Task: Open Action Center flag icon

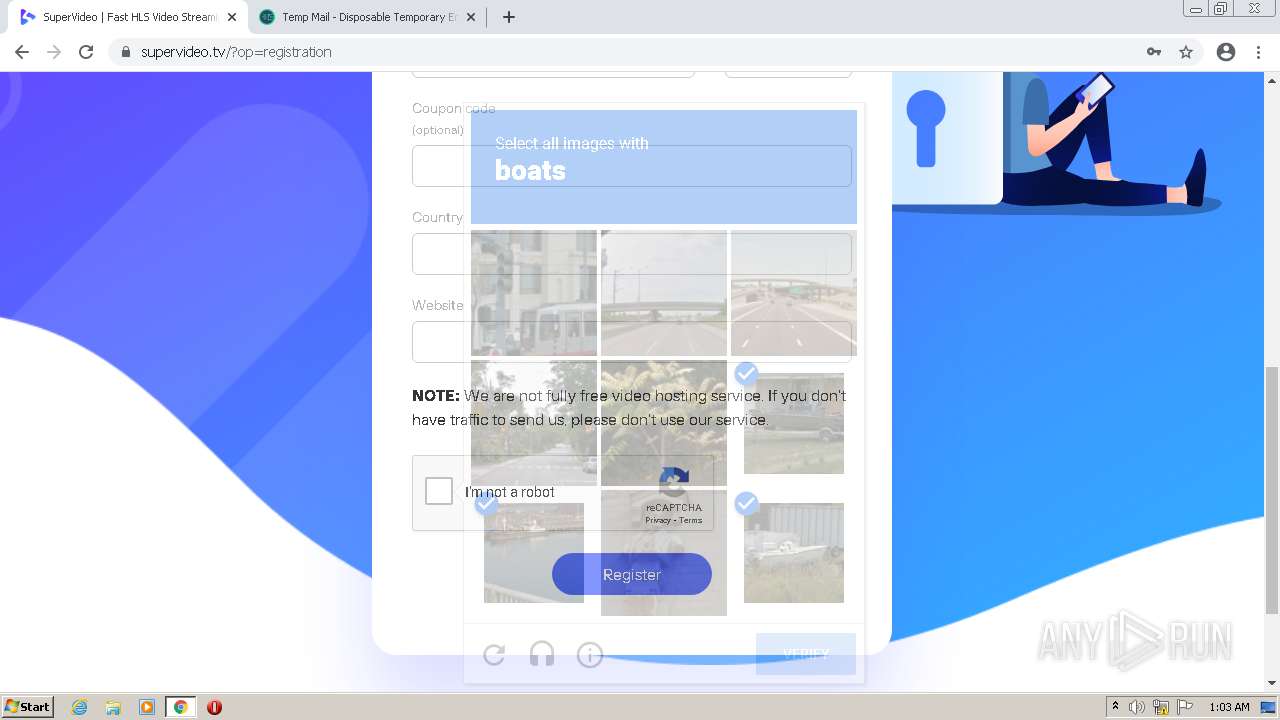Action: (1185, 707)
